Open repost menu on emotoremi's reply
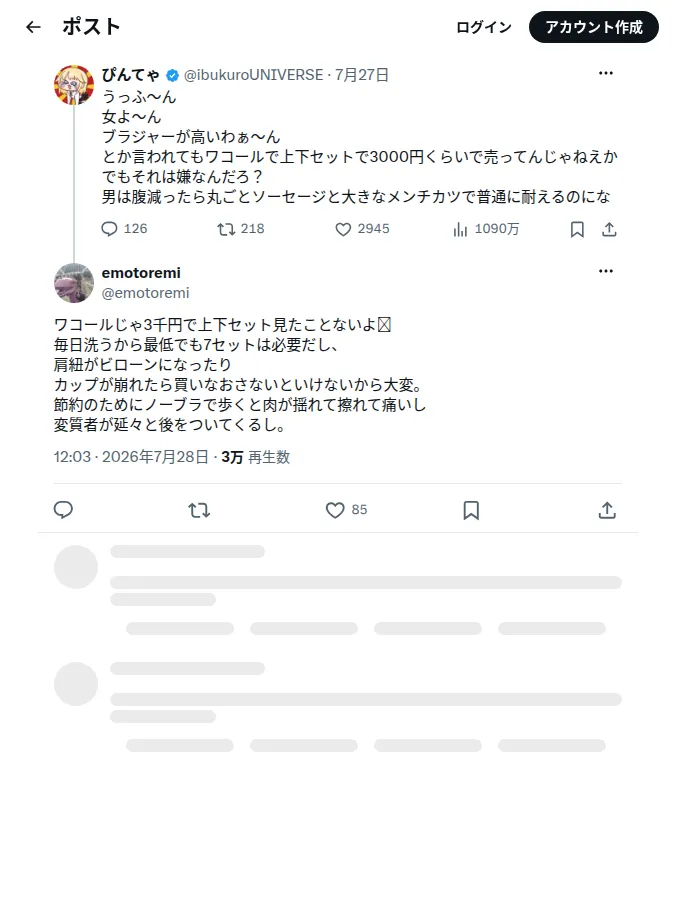Image resolution: width=675 pixels, height=900 pixels. pos(199,510)
